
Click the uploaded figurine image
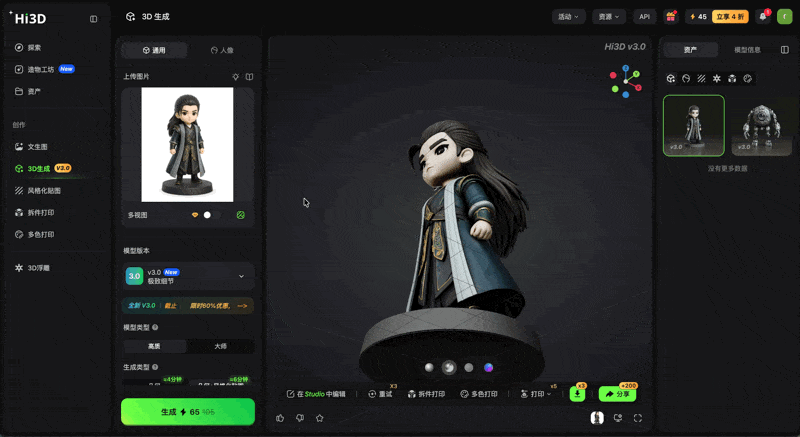(x=187, y=144)
